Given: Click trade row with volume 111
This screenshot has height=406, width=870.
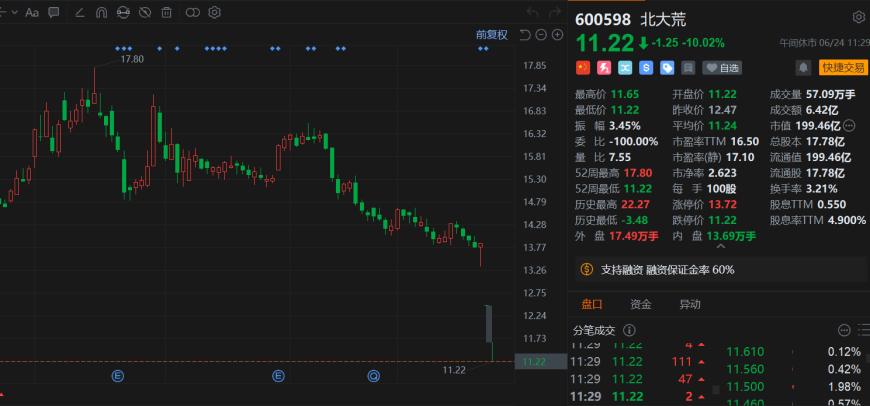Looking at the screenshot, I should [638, 362].
